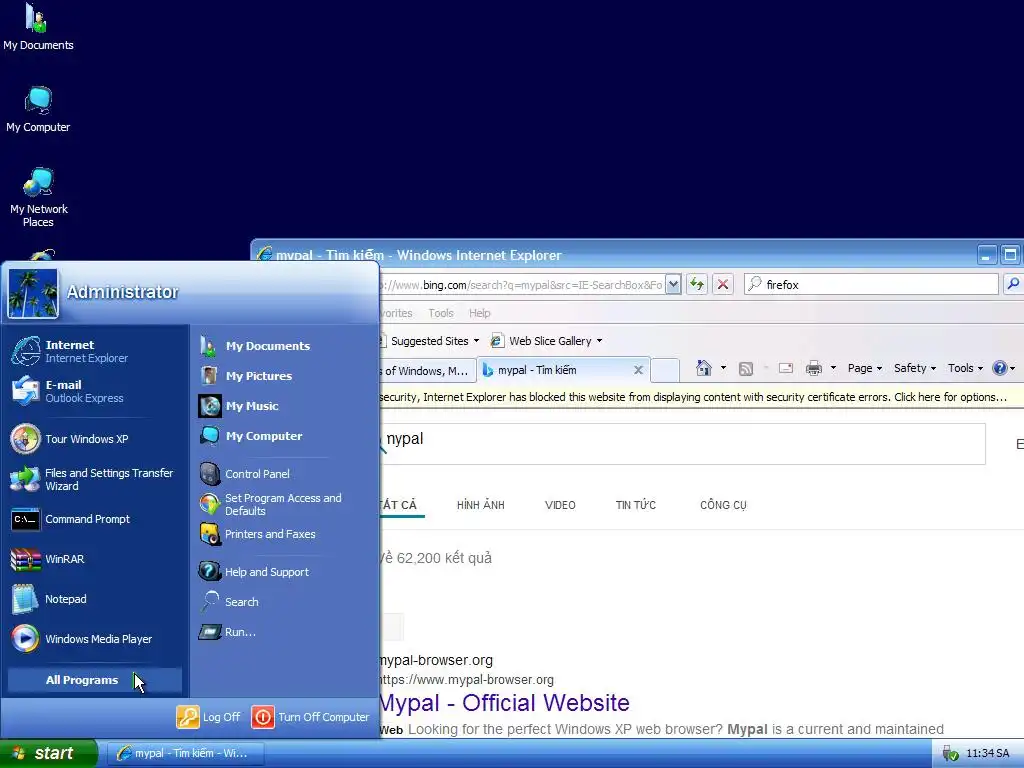
Task: Click the IE refresh button
Action: pos(697,284)
